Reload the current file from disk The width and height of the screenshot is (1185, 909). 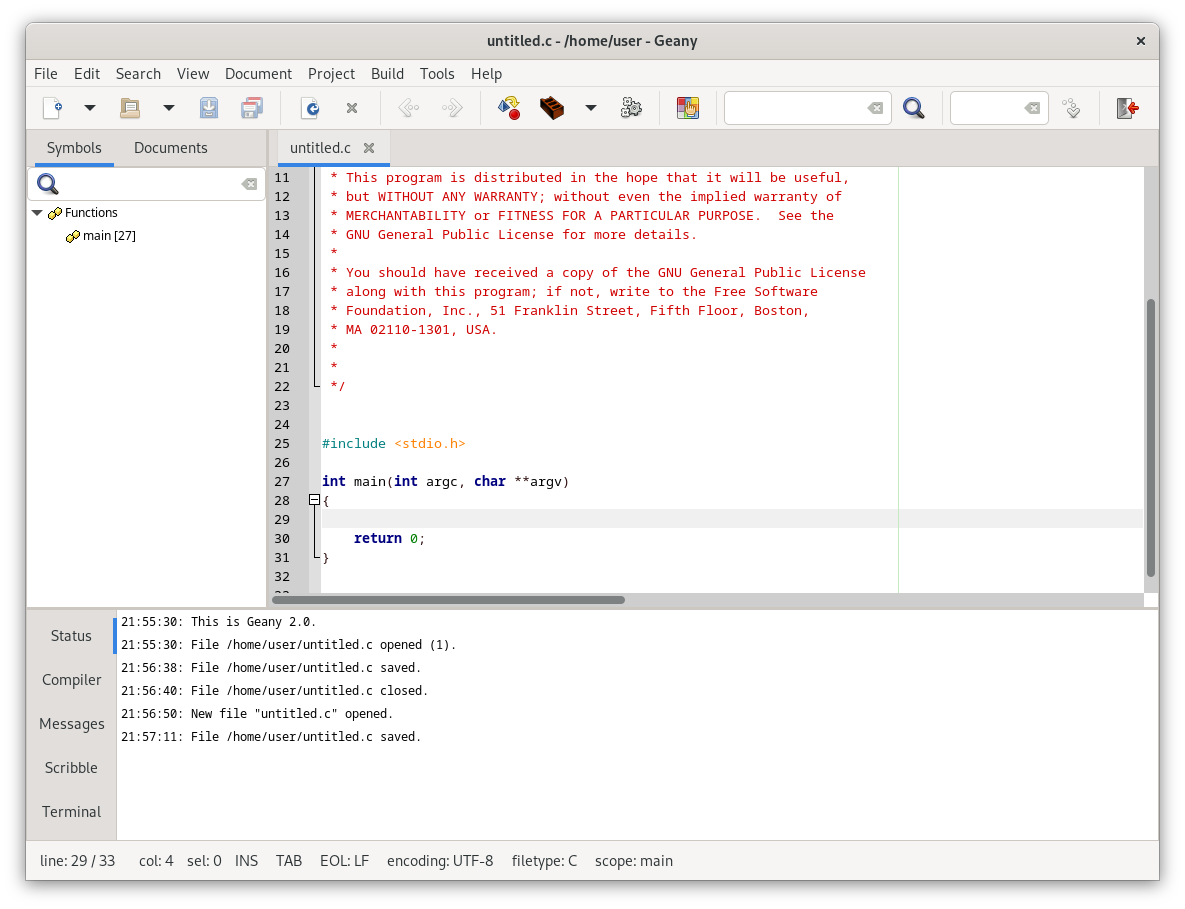click(x=310, y=108)
